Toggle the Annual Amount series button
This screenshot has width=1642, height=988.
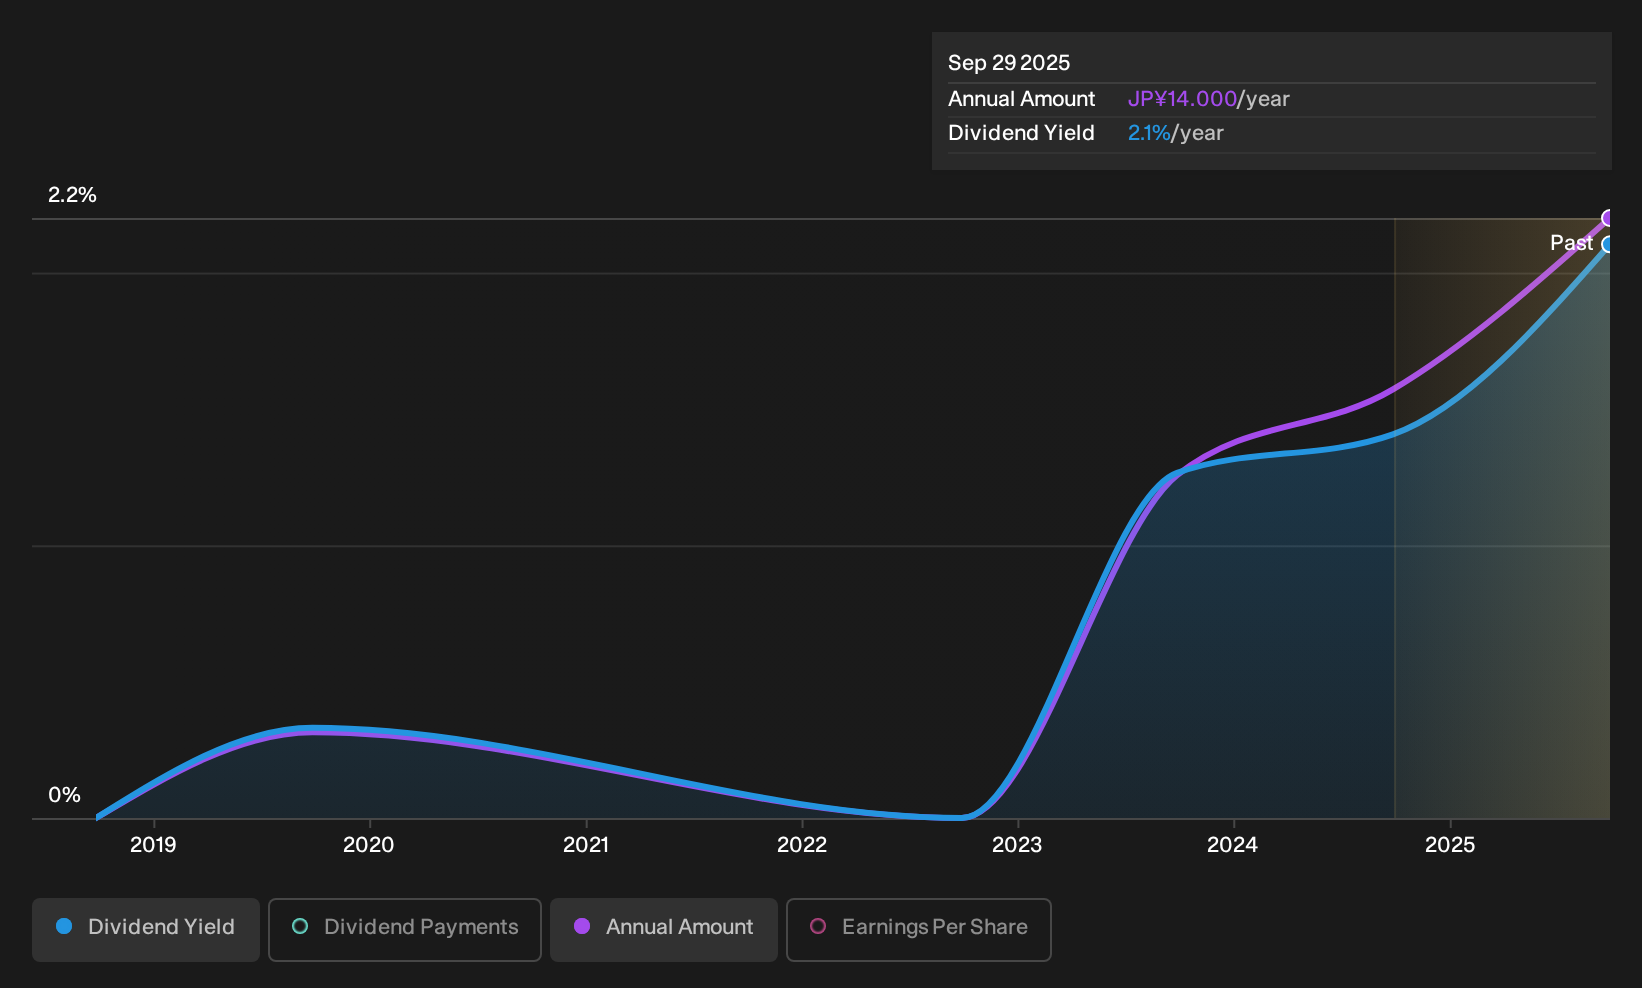pyautogui.click(x=664, y=930)
